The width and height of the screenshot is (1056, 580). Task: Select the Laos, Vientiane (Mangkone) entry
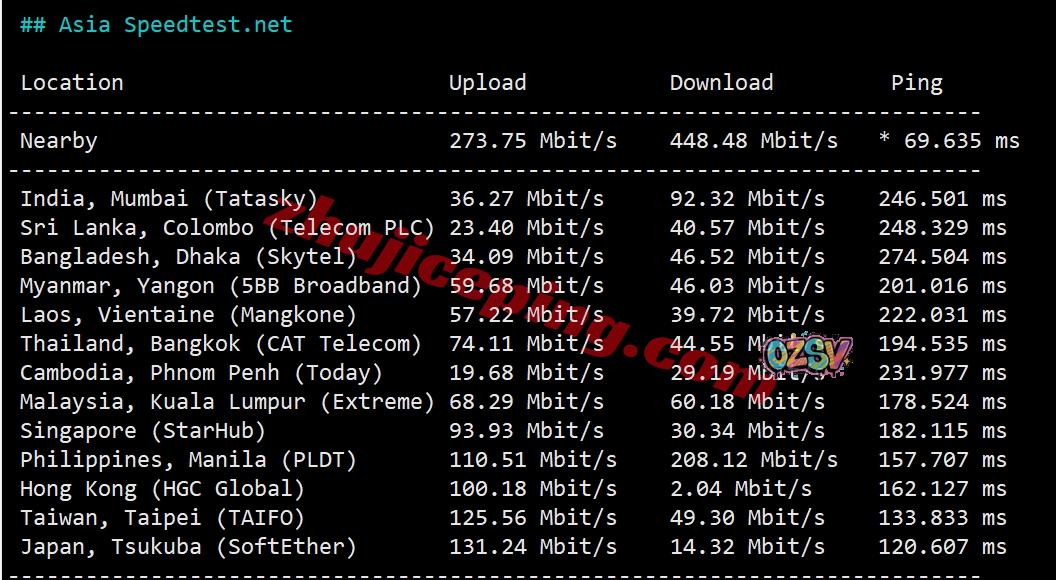click(x=188, y=315)
